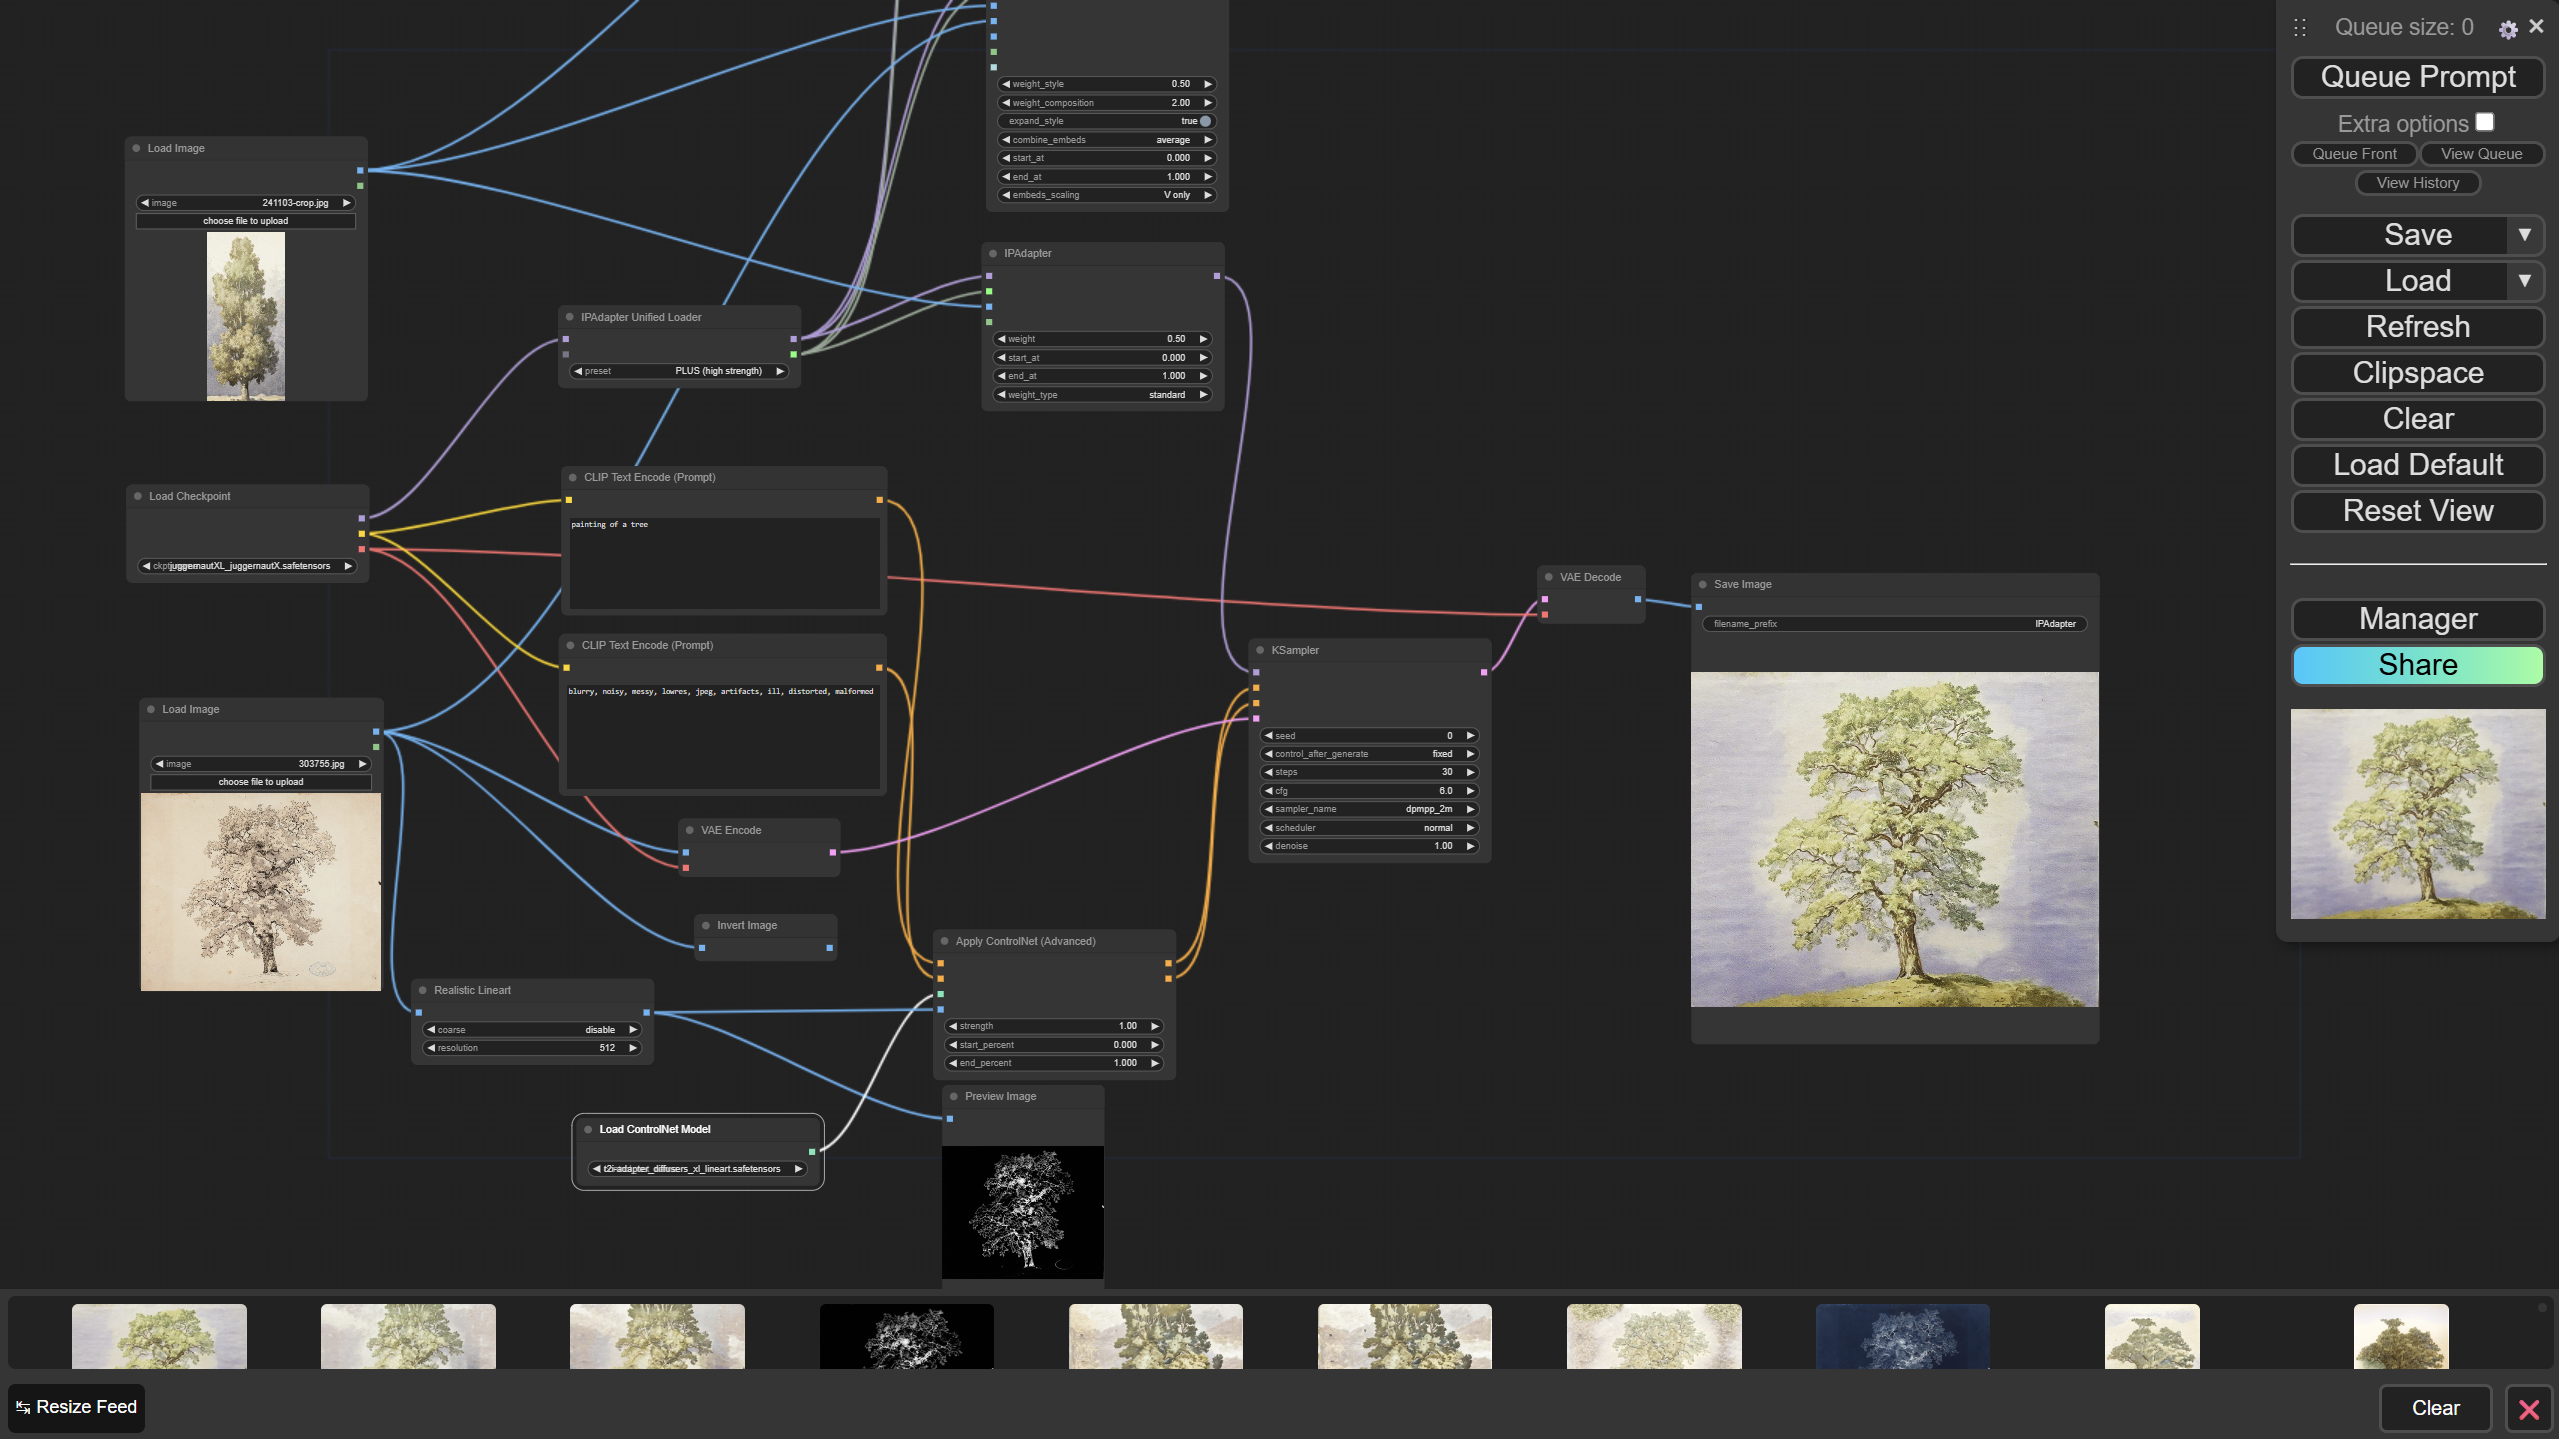The image size is (2559, 1439).
Task: Click the red X to close the image feed
Action: click(x=2529, y=1409)
